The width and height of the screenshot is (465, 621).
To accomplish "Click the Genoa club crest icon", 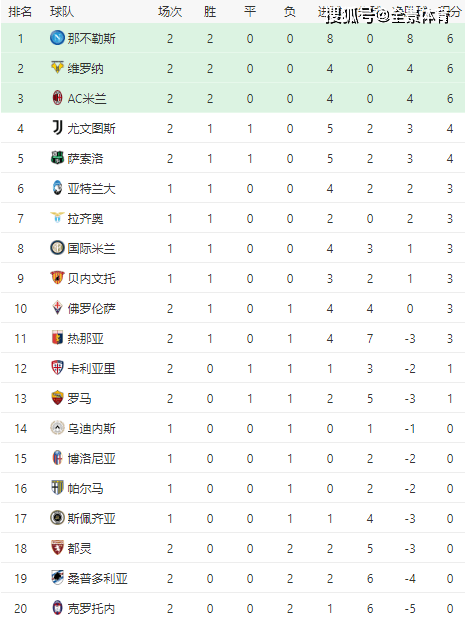I will (57, 338).
